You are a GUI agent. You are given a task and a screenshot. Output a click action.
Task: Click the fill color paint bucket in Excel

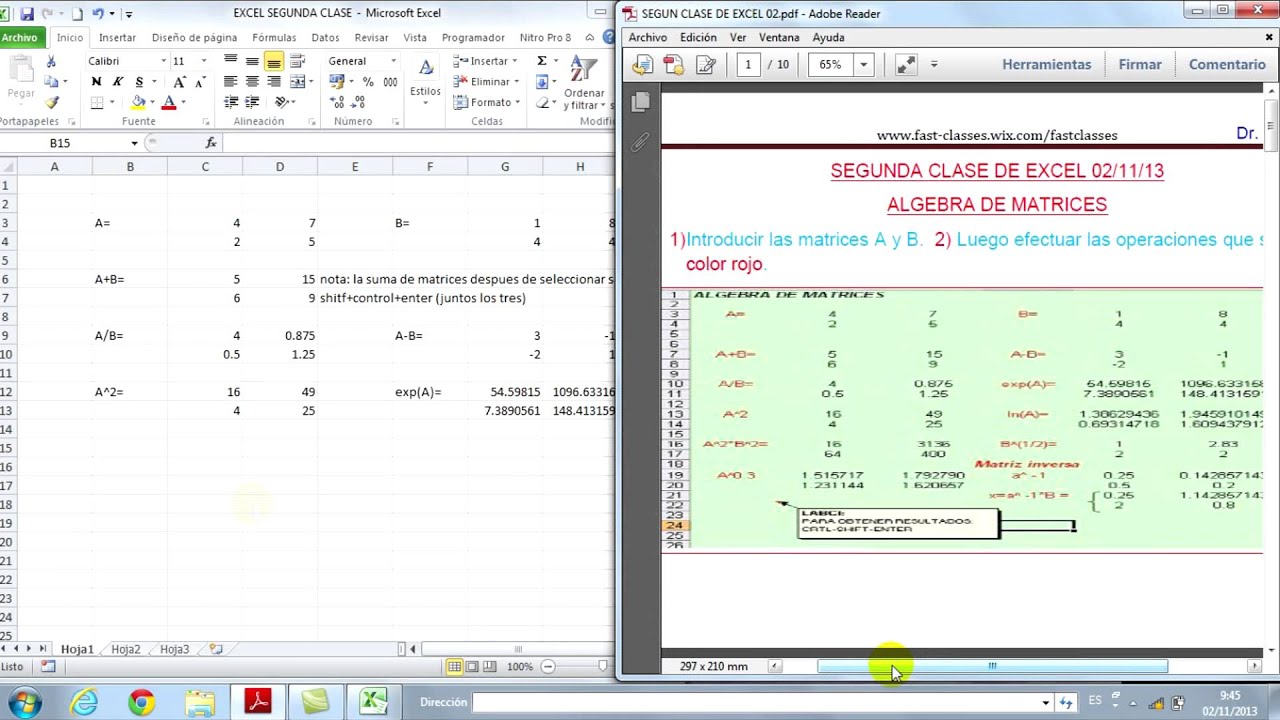click(x=139, y=102)
